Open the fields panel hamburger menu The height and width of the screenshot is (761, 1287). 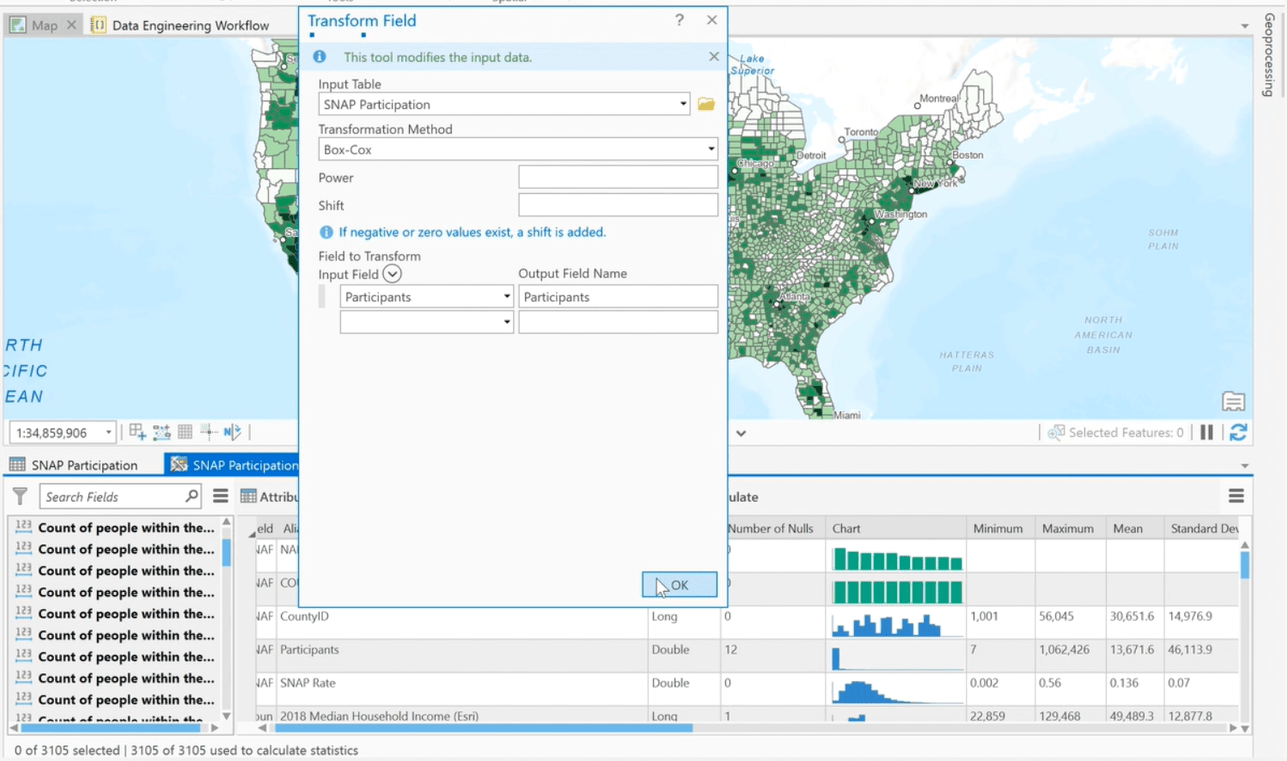pyautogui.click(x=220, y=496)
